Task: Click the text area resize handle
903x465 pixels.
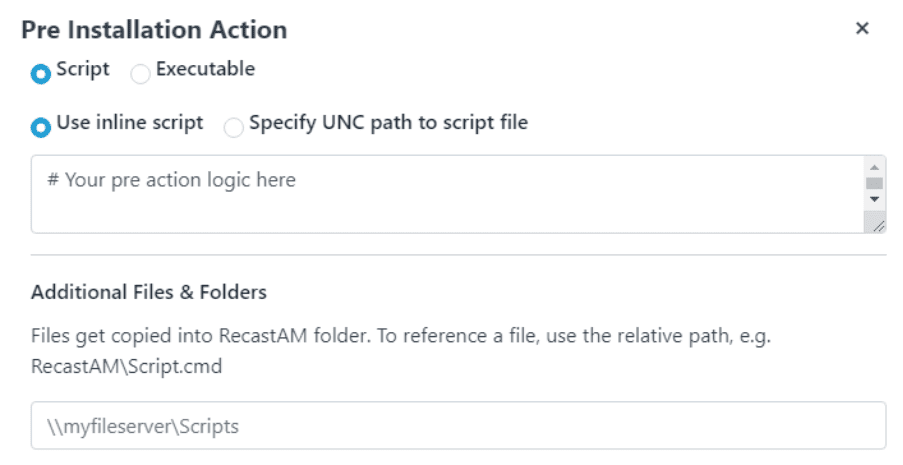Action: (x=878, y=226)
